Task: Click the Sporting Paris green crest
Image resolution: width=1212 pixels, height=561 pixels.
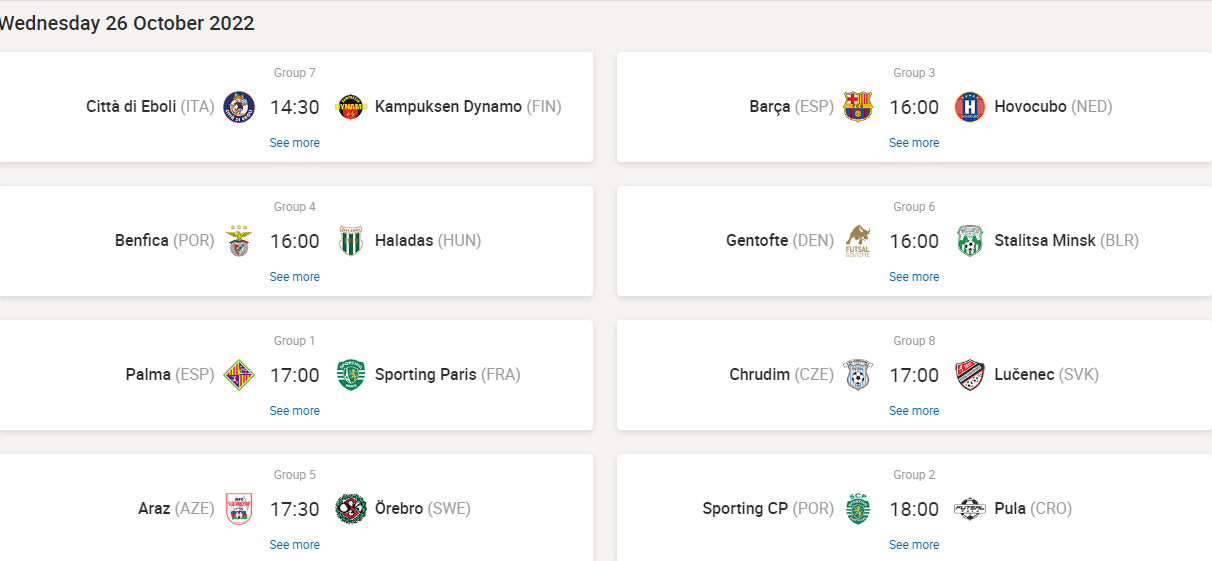Action: click(351, 375)
